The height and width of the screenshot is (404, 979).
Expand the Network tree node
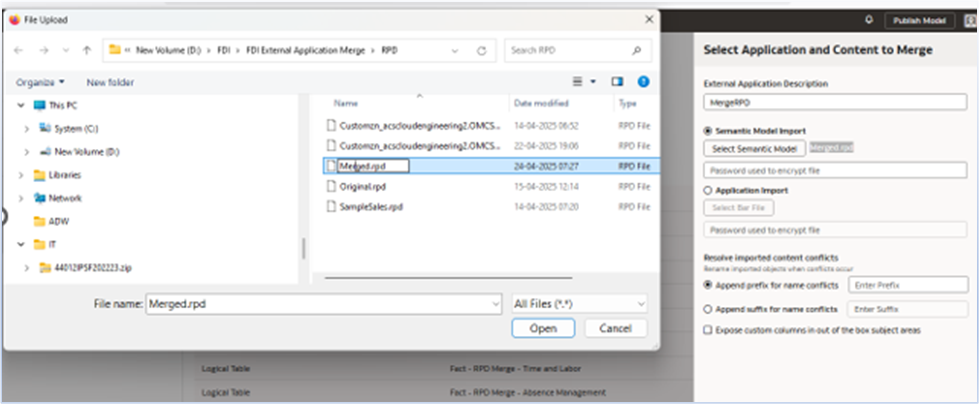pos(21,198)
